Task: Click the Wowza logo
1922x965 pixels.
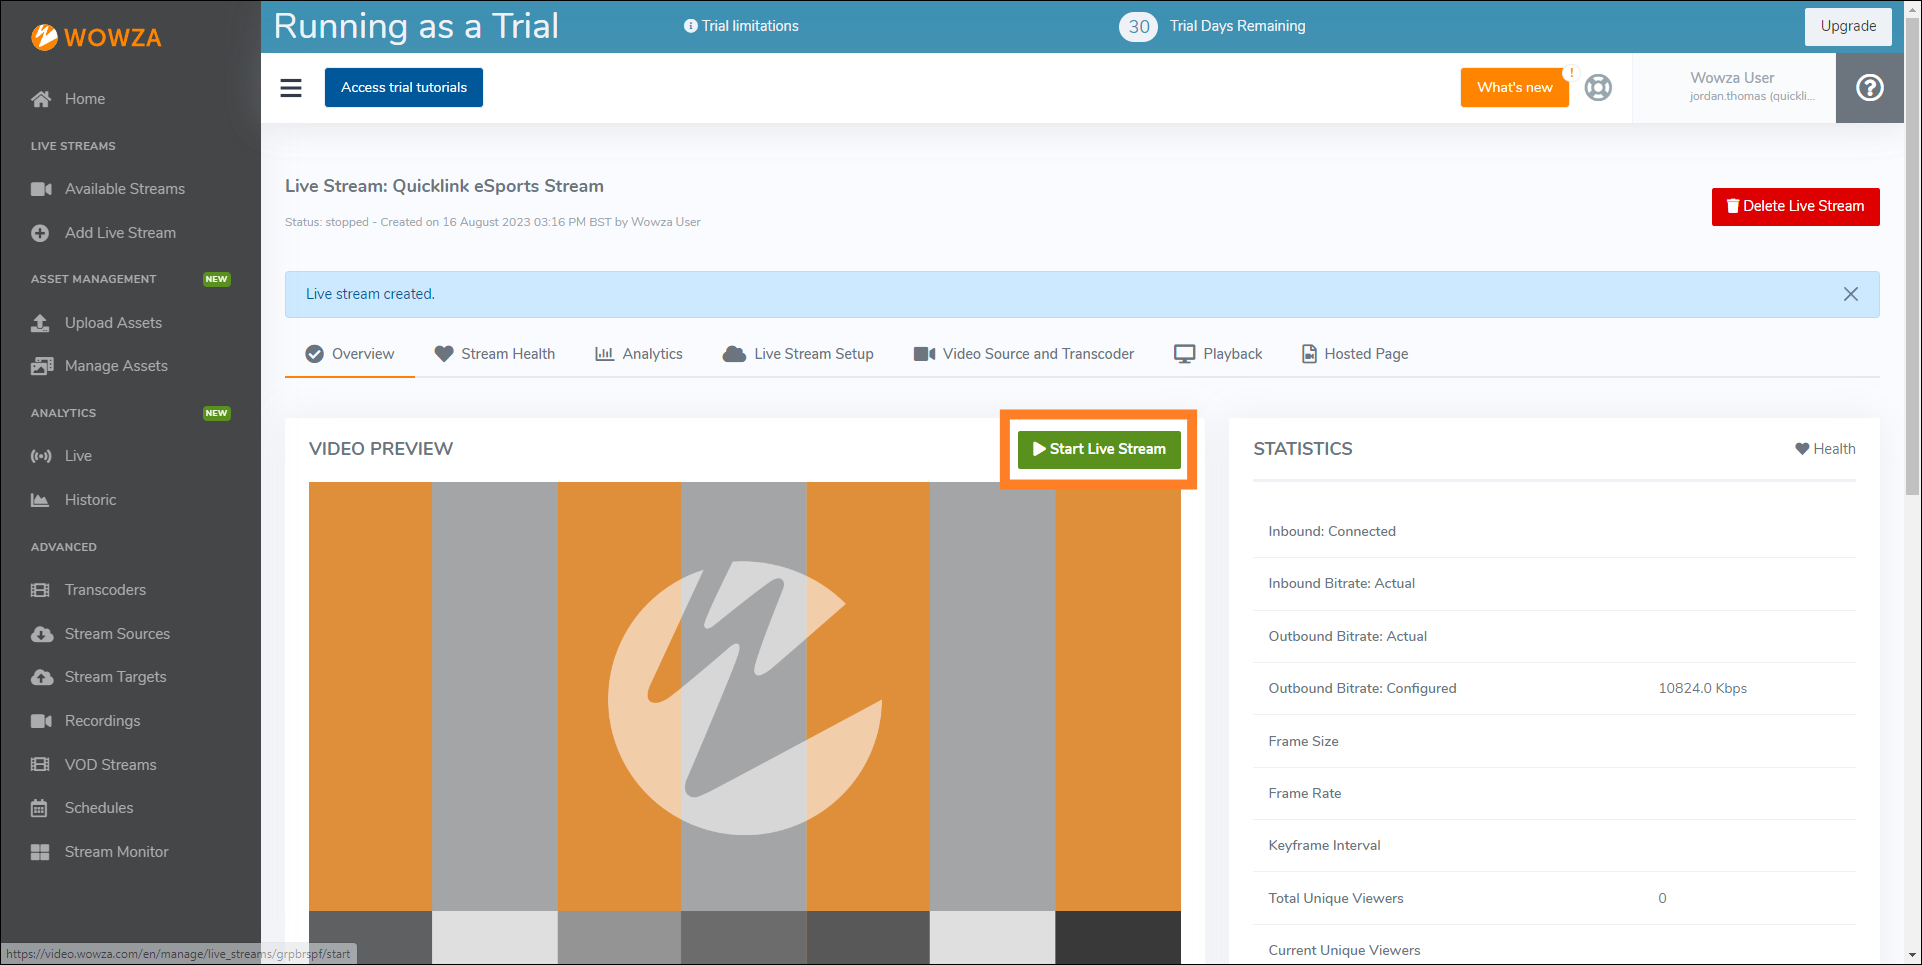Action: pos(96,38)
